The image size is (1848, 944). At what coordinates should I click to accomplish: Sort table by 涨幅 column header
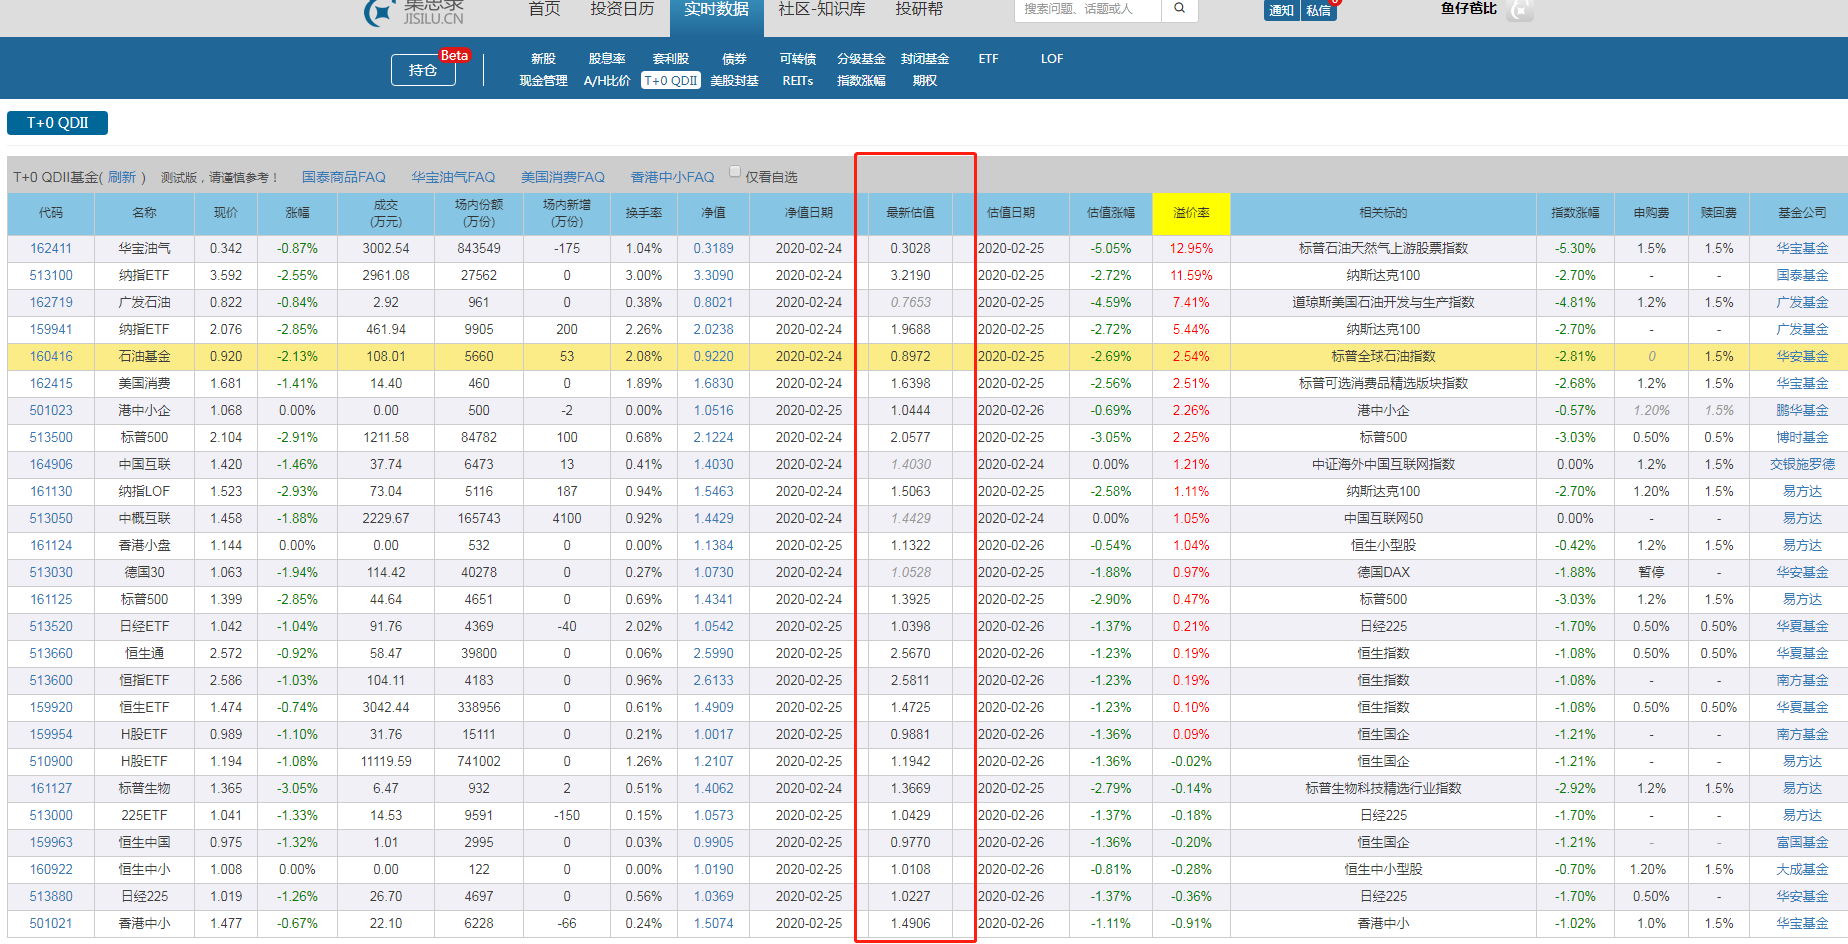[297, 213]
